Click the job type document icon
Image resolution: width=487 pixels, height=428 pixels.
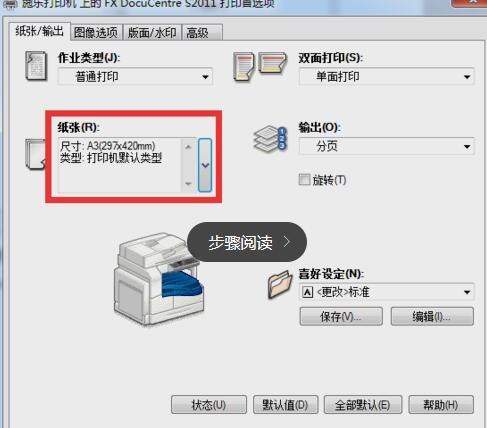tap(36, 66)
